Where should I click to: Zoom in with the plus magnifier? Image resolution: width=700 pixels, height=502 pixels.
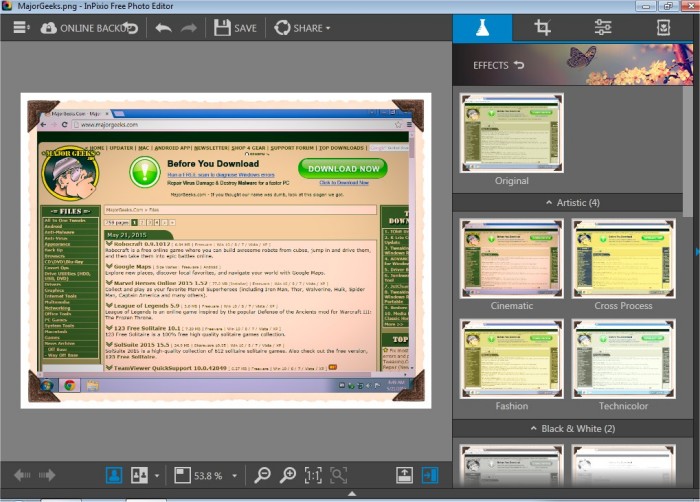pos(288,475)
